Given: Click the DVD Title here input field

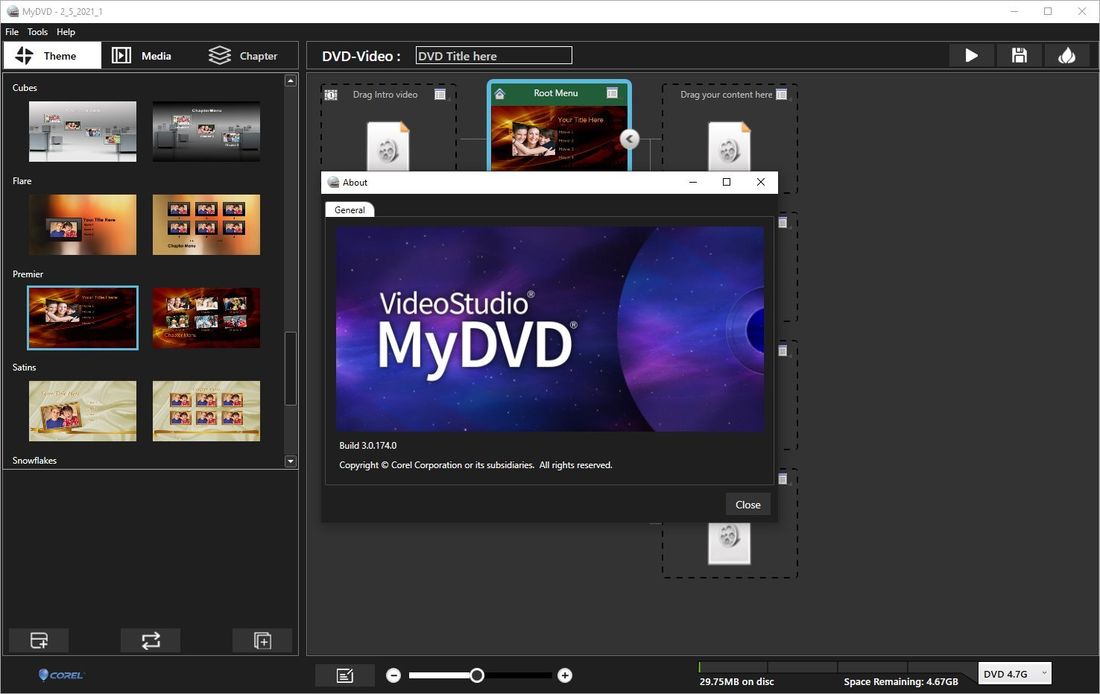Looking at the screenshot, I should (494, 55).
